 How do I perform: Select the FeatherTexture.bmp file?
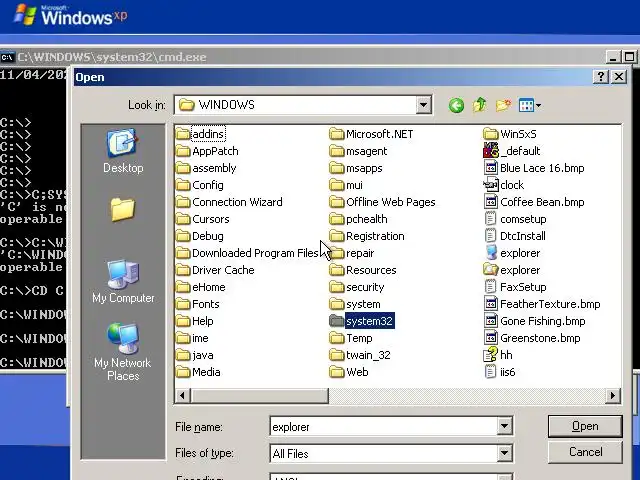542,304
